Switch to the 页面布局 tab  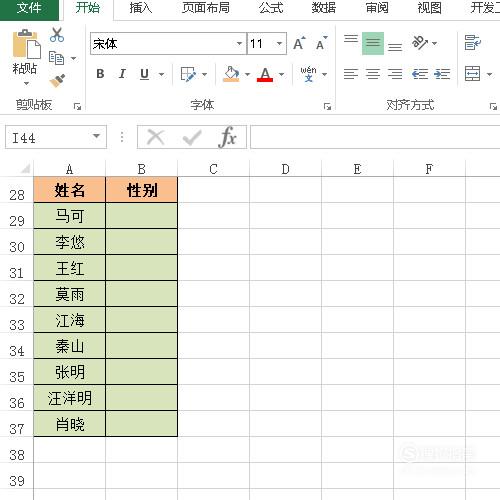pos(206,8)
